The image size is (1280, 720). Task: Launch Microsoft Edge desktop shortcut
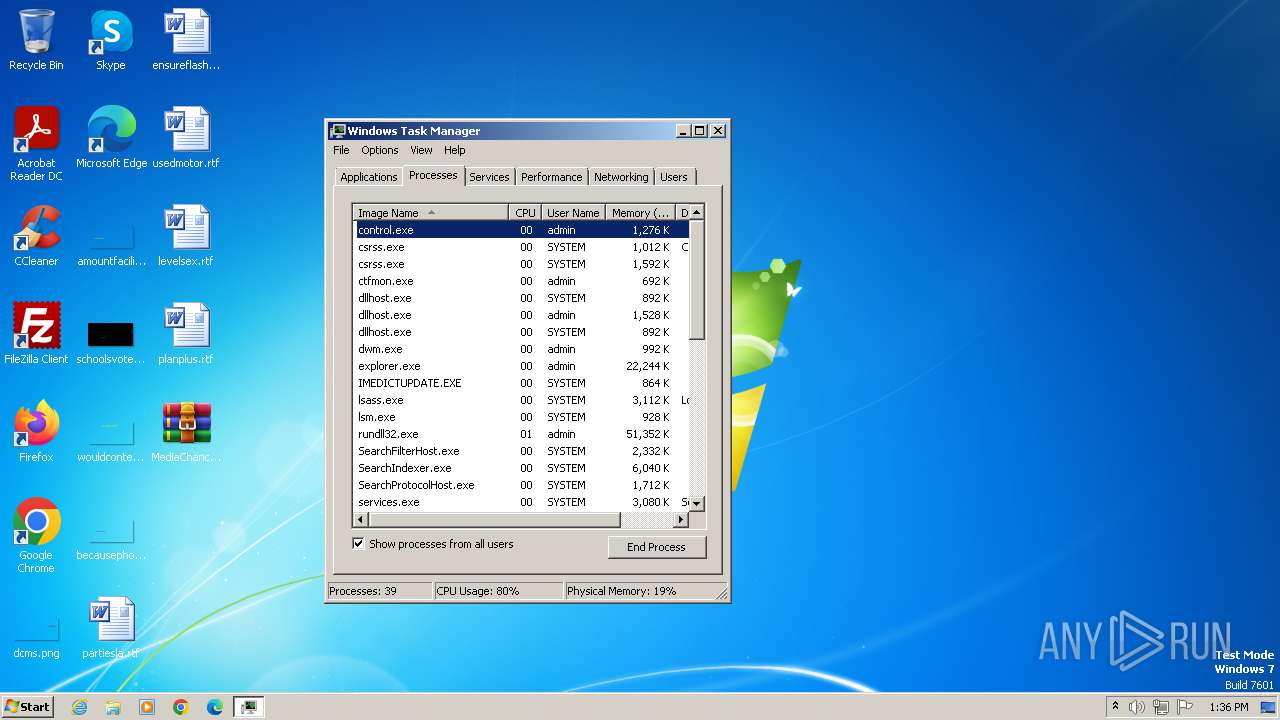(111, 138)
